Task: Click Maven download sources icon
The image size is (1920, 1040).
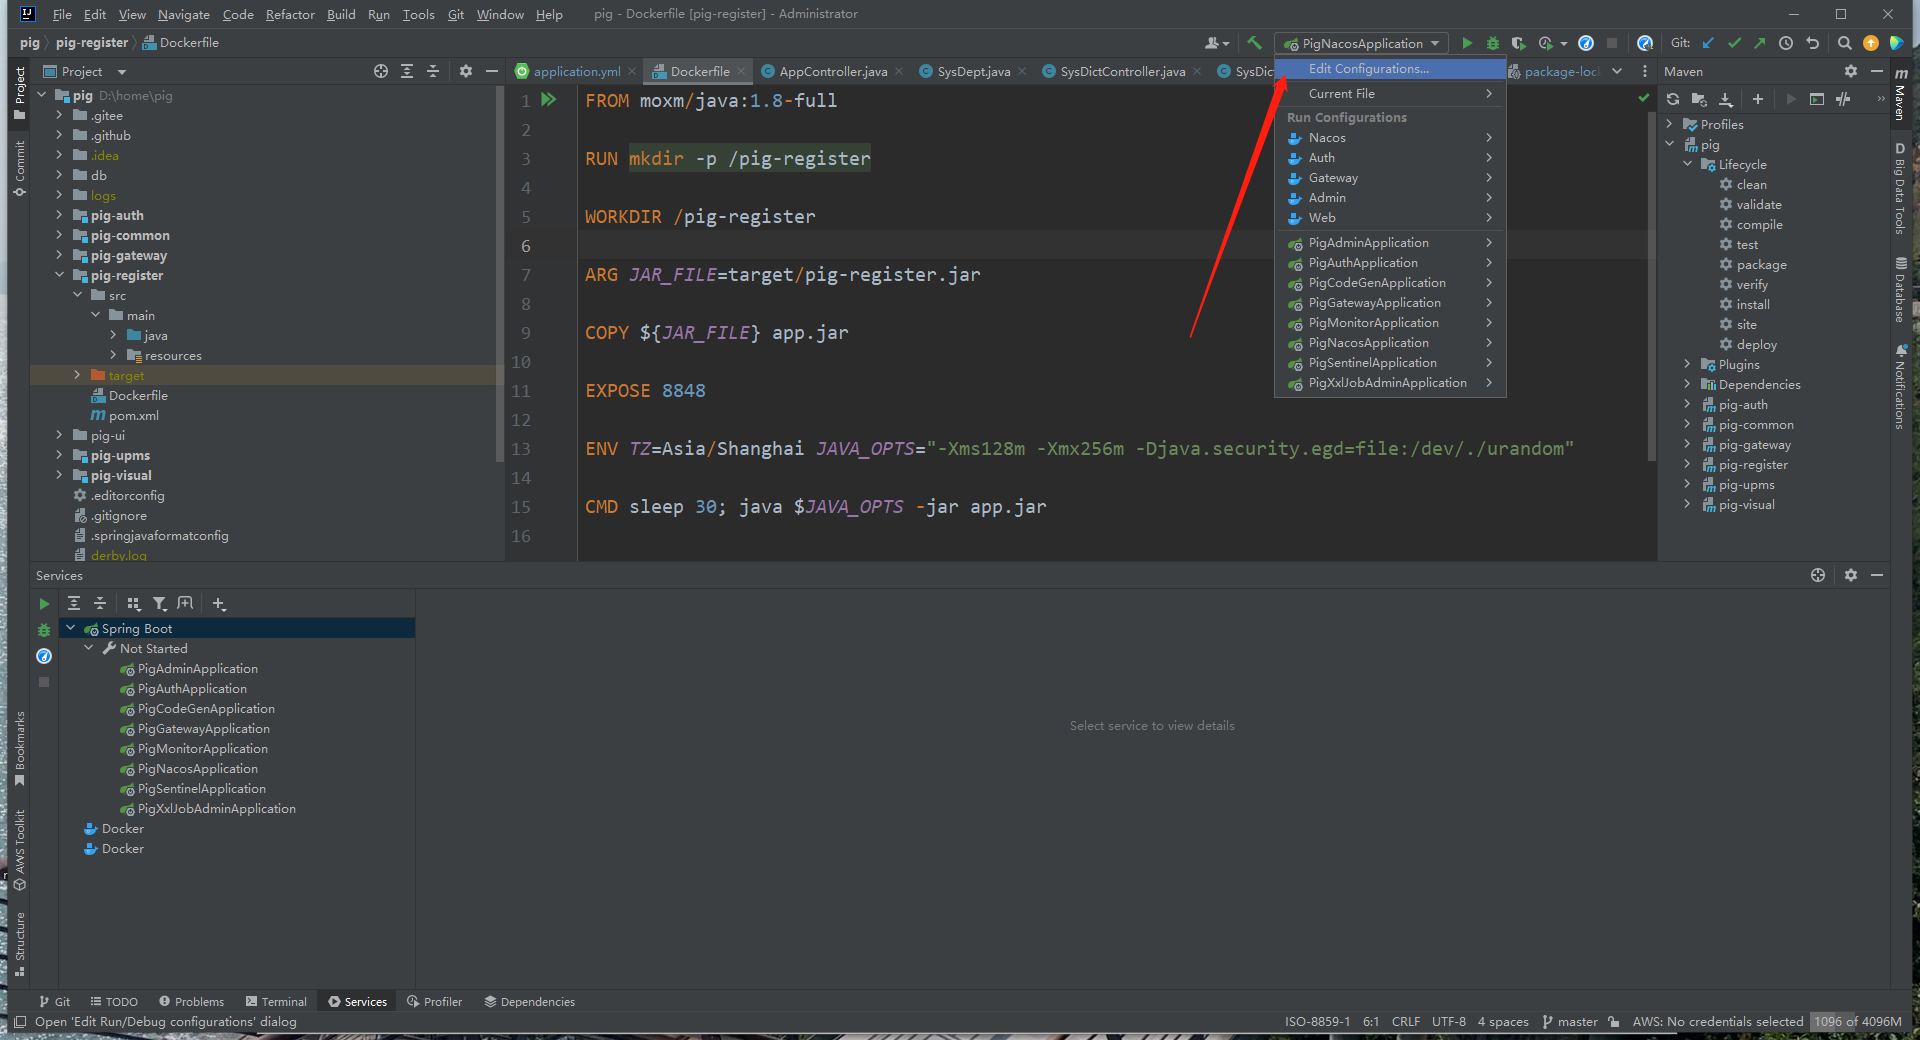Action: (x=1726, y=99)
